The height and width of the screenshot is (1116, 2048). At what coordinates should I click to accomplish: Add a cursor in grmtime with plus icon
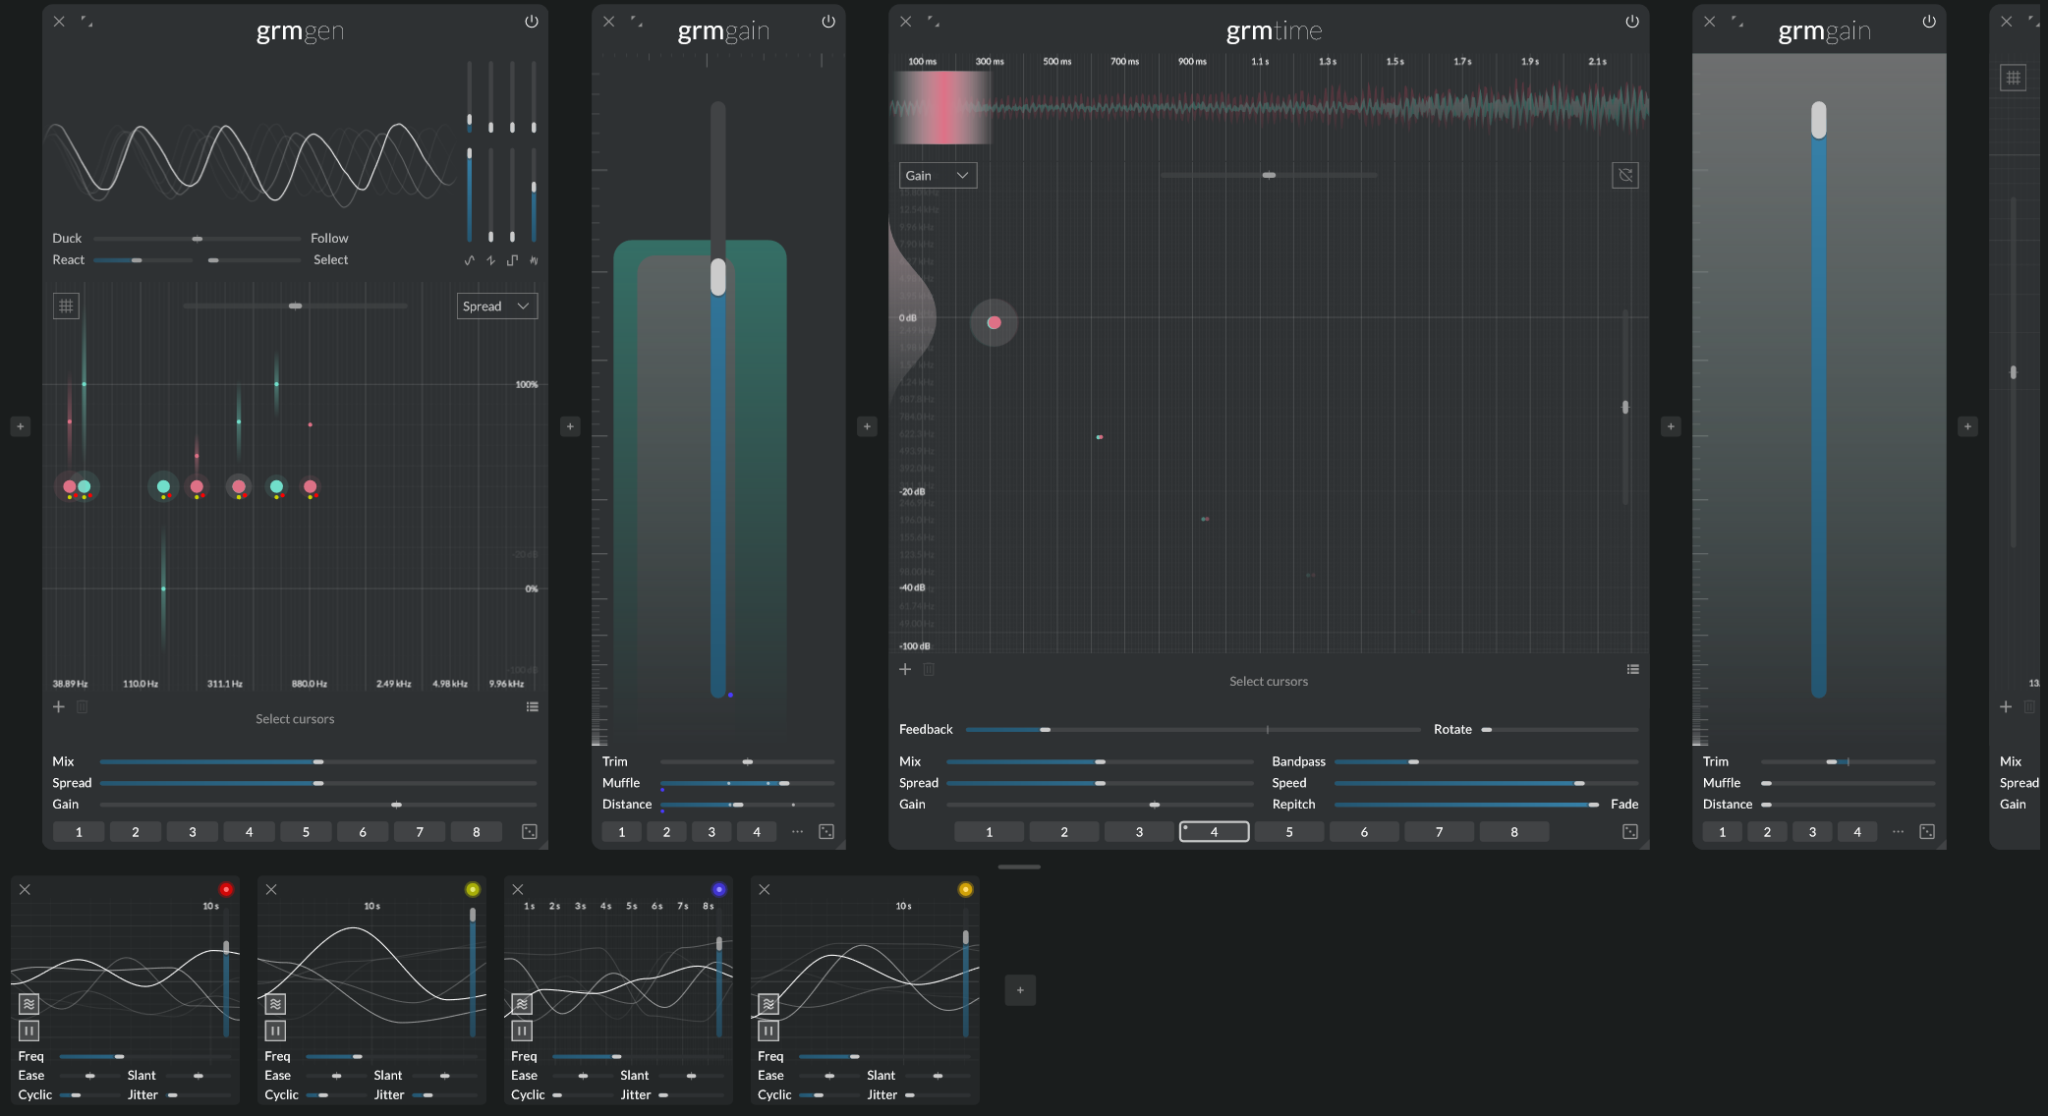click(905, 669)
